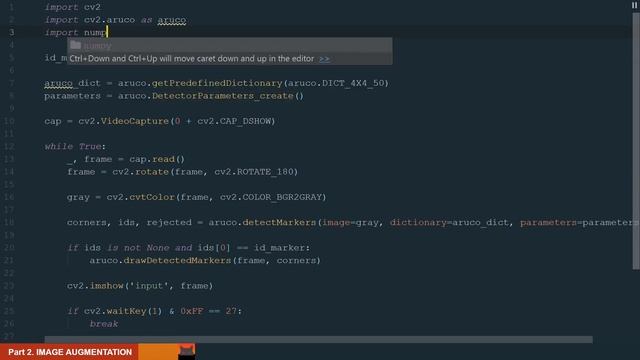Click 'COLOR_BGR2GRAY' on line 16
The image size is (640, 360).
point(282,197)
